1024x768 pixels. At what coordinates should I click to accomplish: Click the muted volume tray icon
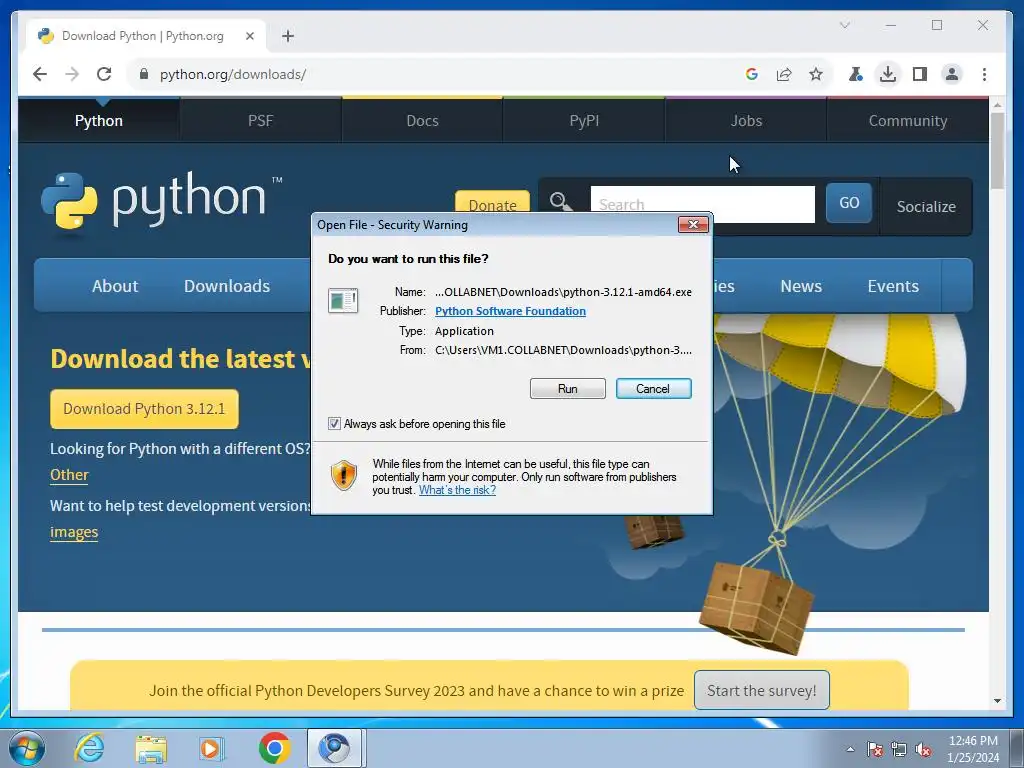pos(923,749)
